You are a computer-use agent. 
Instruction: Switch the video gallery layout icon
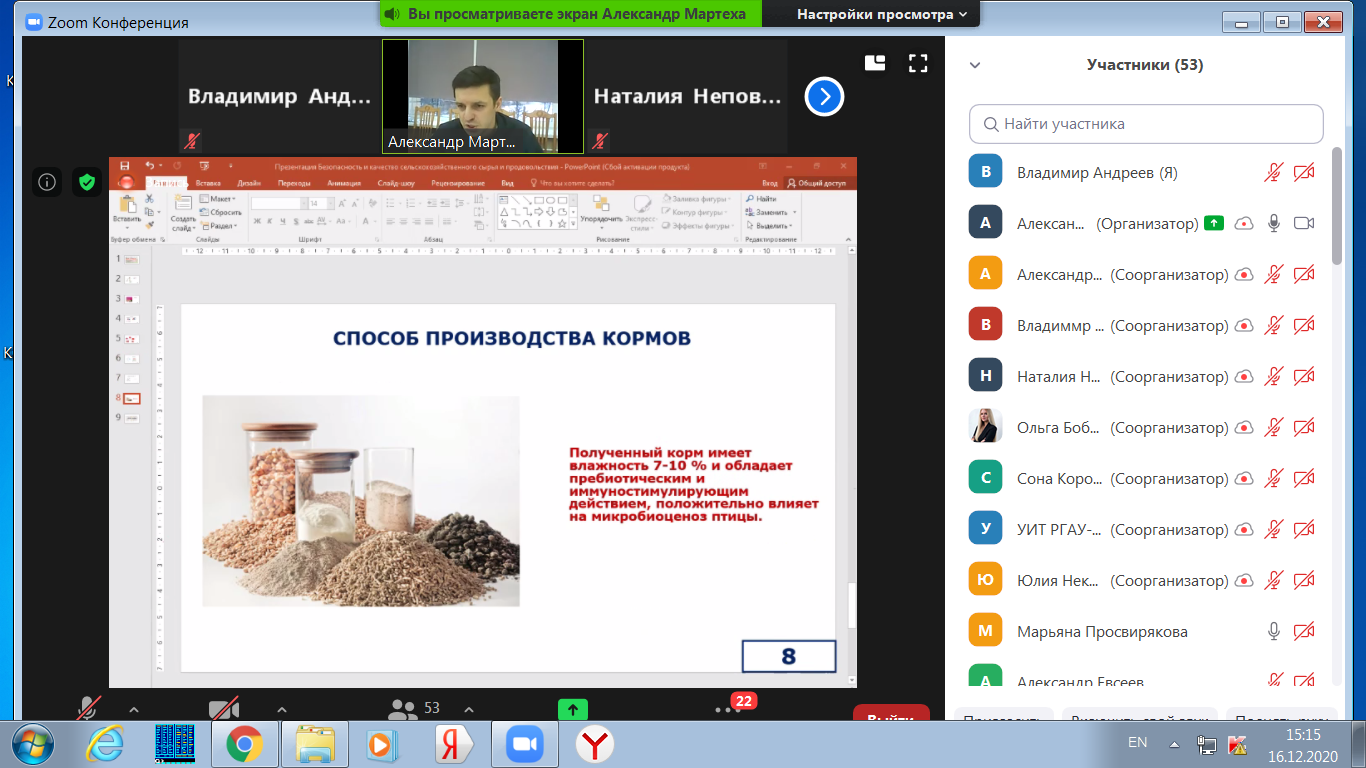875,64
